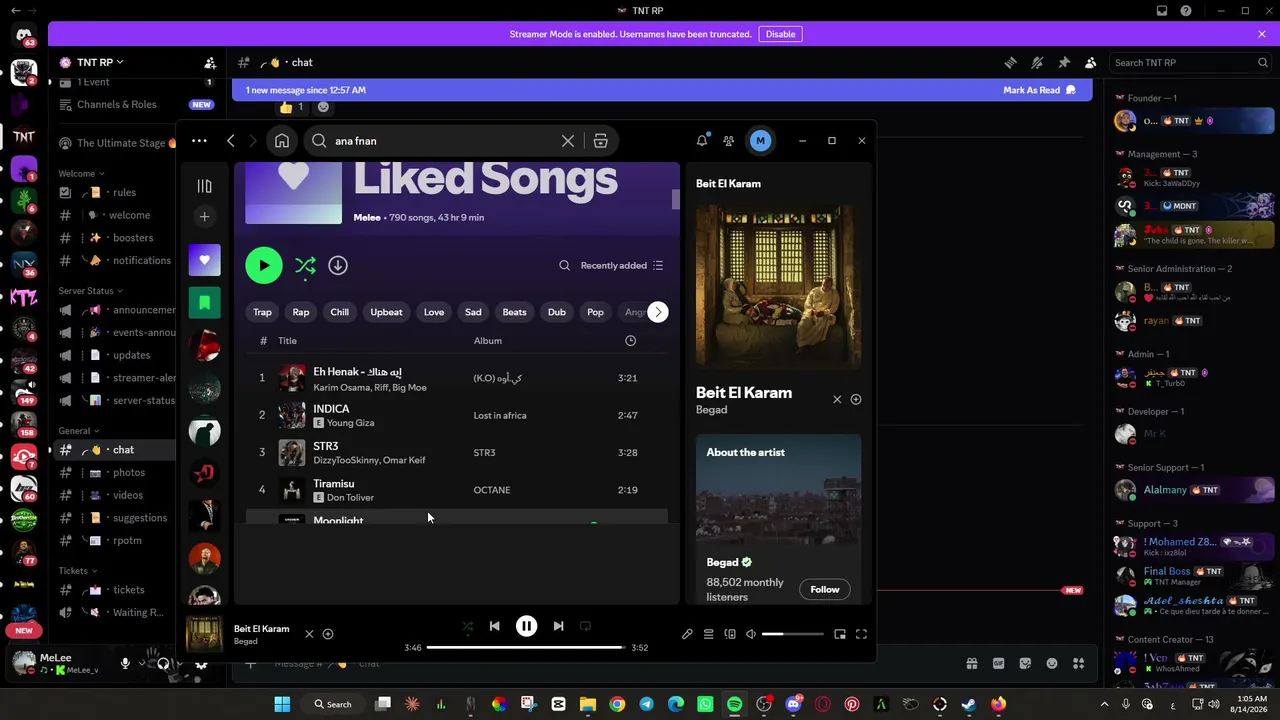
Task: Skip to next track
Action: coord(558,626)
